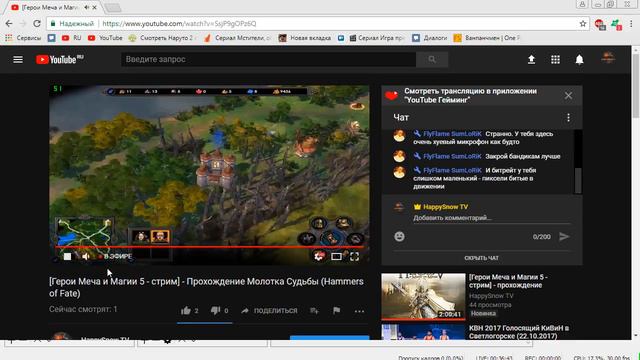Viewport: 640px width, 360px height.
Task: Close the YouTube Gaming app banner
Action: [568, 96]
